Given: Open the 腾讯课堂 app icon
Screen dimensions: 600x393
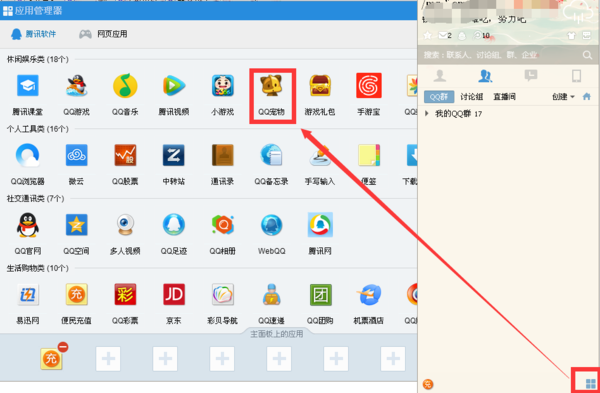Looking at the screenshot, I should (28, 85).
